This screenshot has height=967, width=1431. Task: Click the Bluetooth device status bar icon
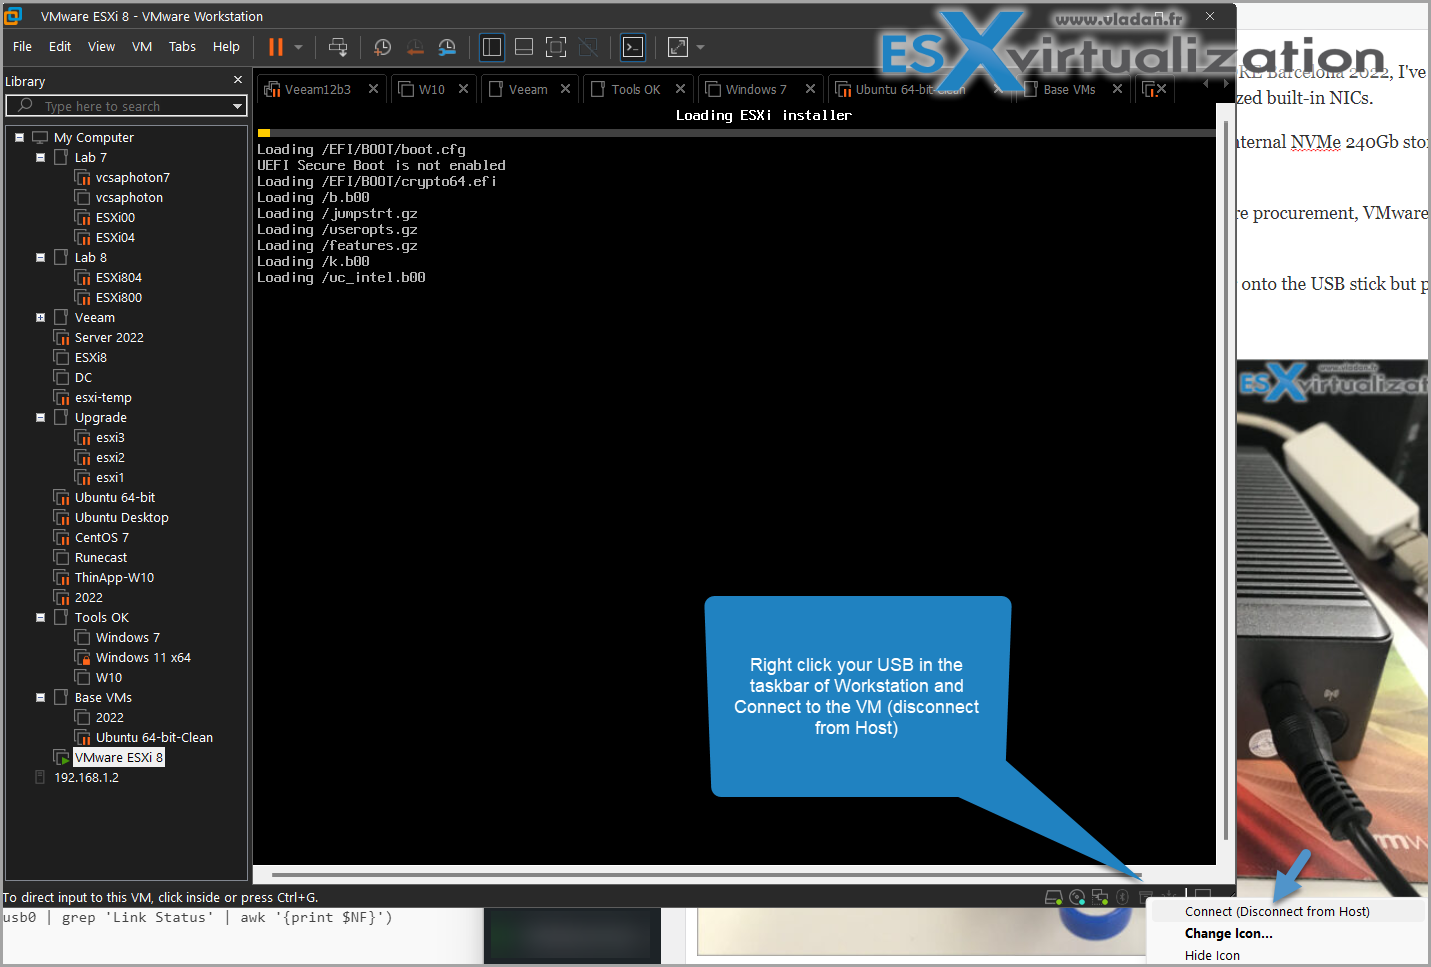pyautogui.click(x=1122, y=897)
